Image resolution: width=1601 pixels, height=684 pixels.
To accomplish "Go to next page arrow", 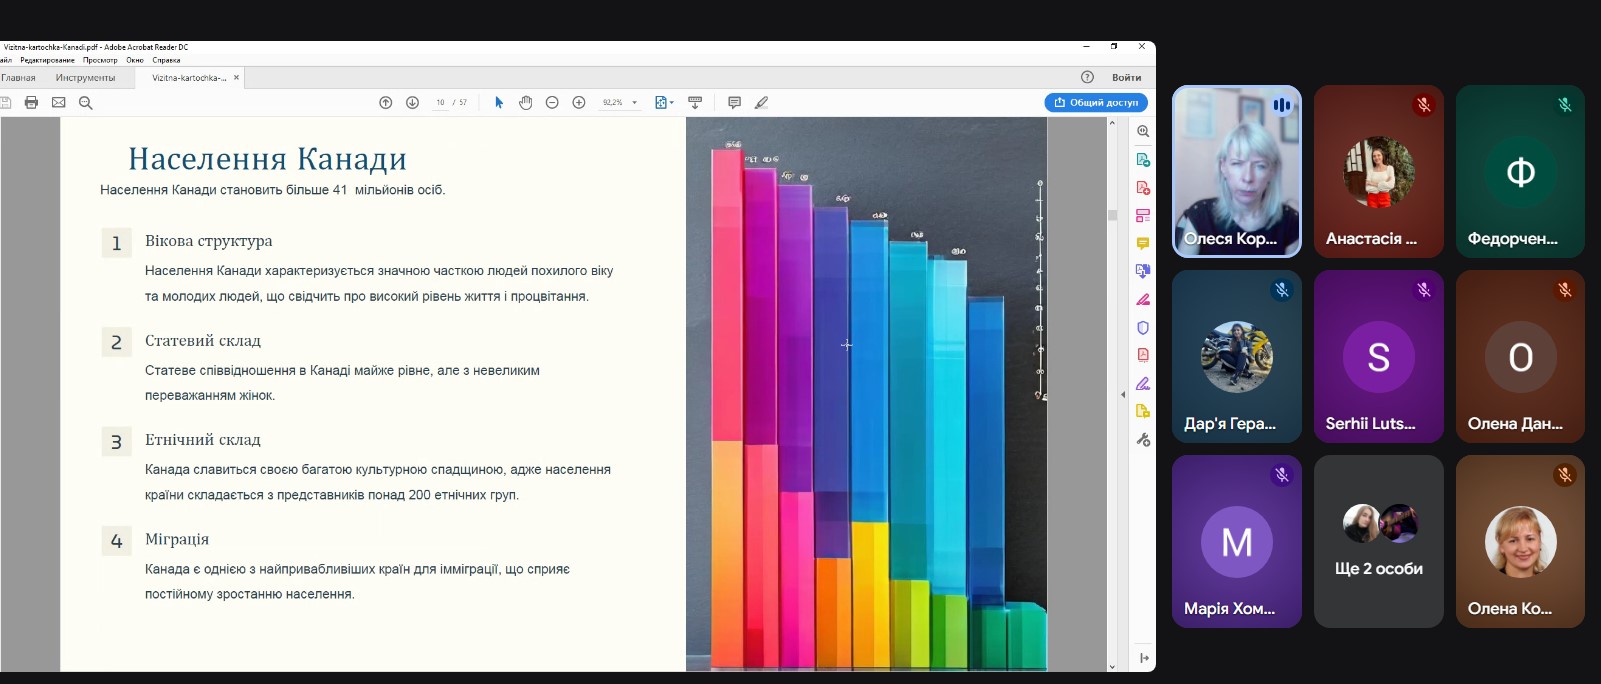I will [412, 103].
